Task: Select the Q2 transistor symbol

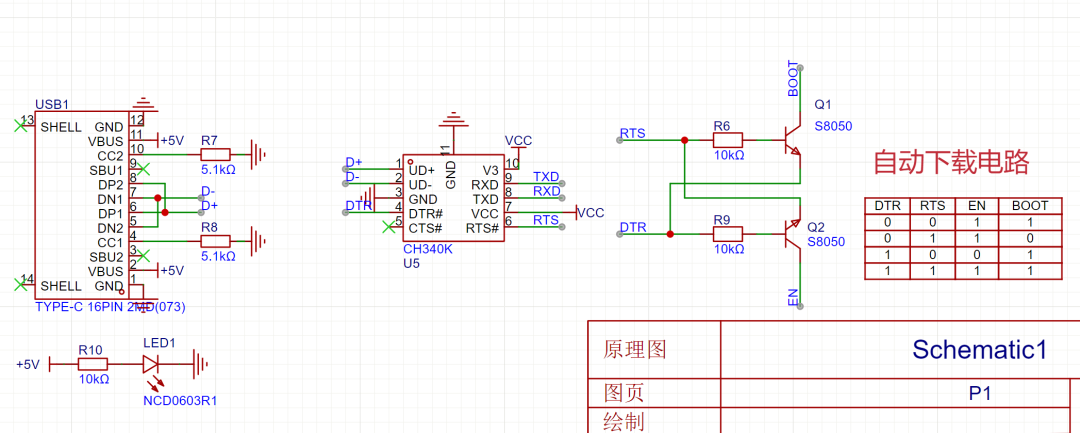Action: tap(791, 234)
